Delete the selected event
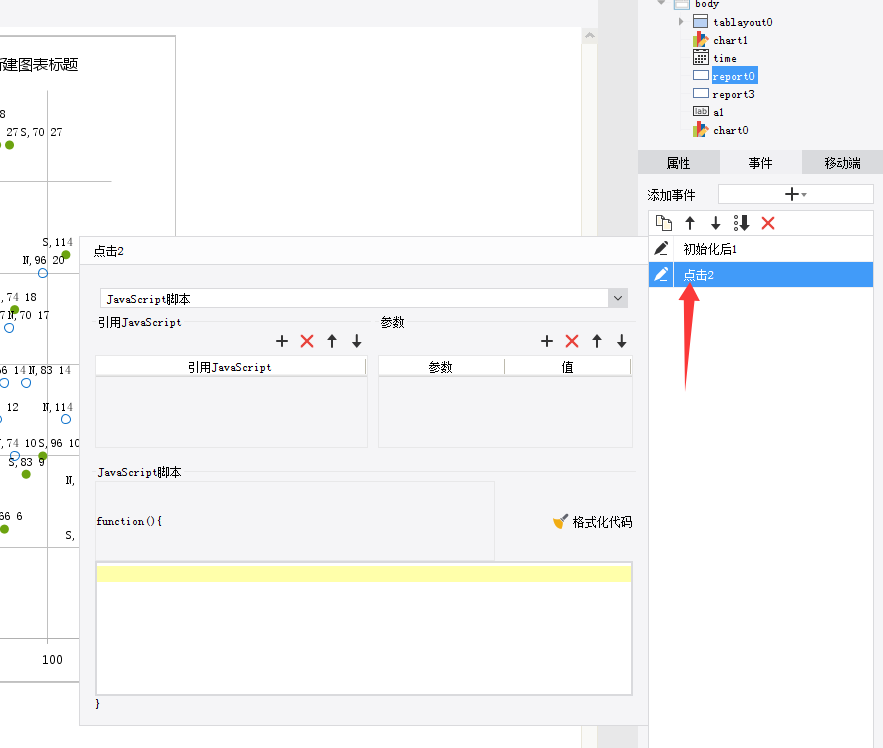883x748 pixels. tap(768, 224)
